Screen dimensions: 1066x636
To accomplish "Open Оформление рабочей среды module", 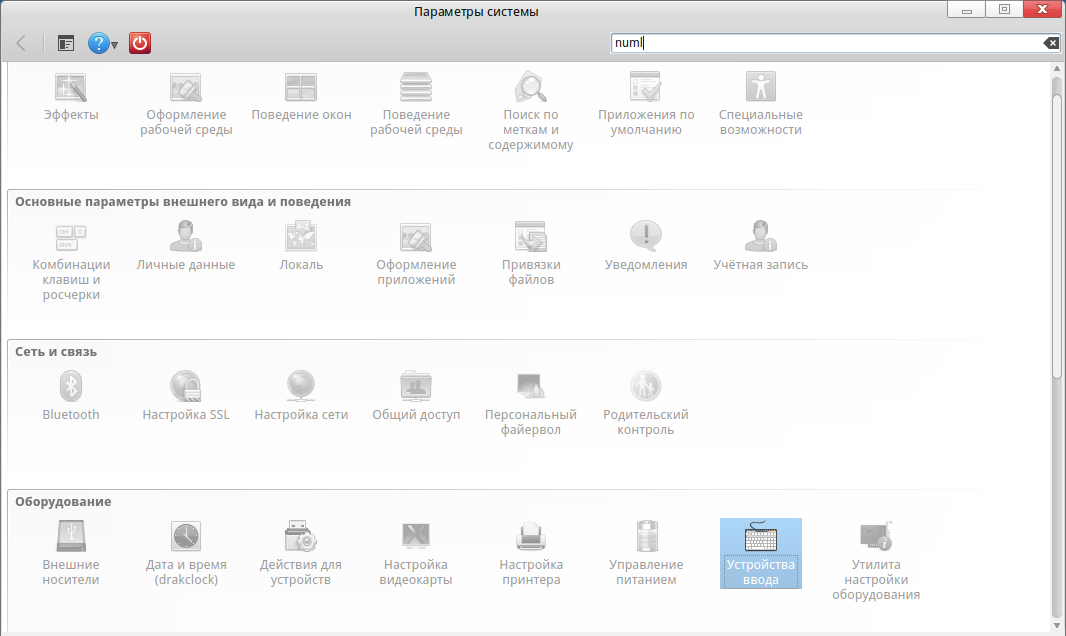I will click(186, 105).
